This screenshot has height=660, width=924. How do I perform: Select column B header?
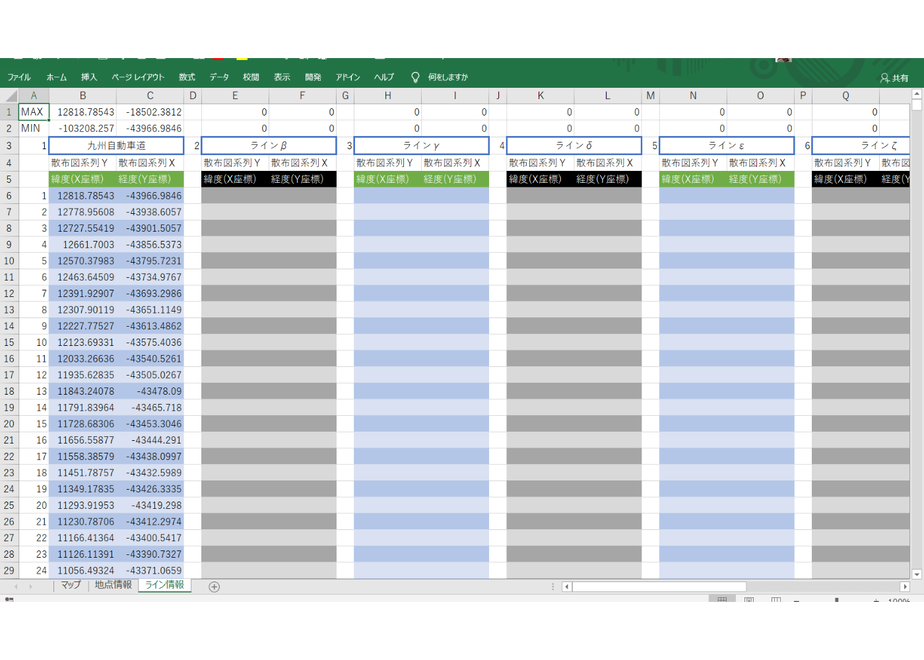(82, 95)
